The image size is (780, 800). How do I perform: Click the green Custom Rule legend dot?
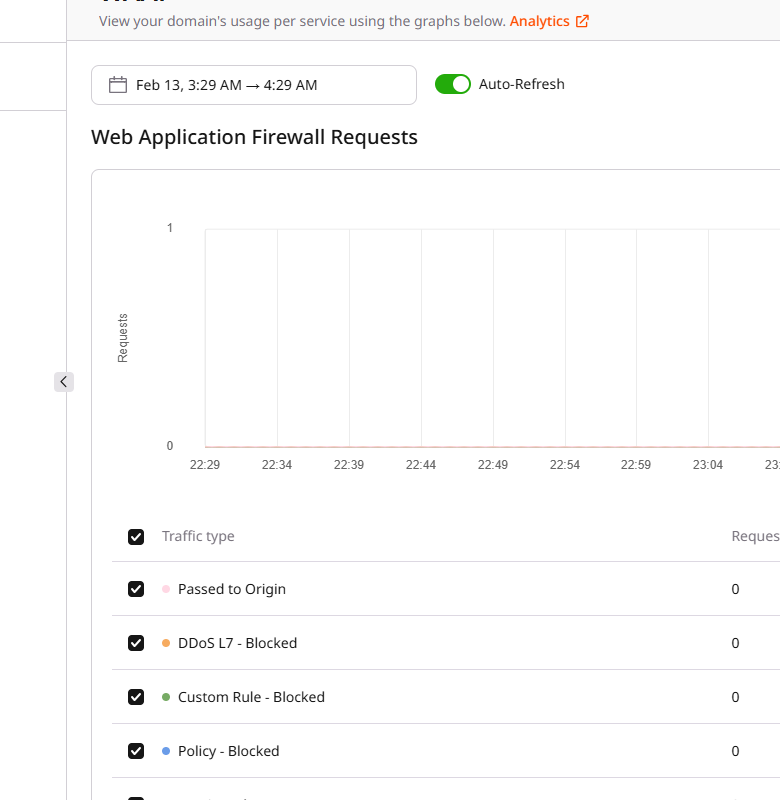tap(166, 697)
